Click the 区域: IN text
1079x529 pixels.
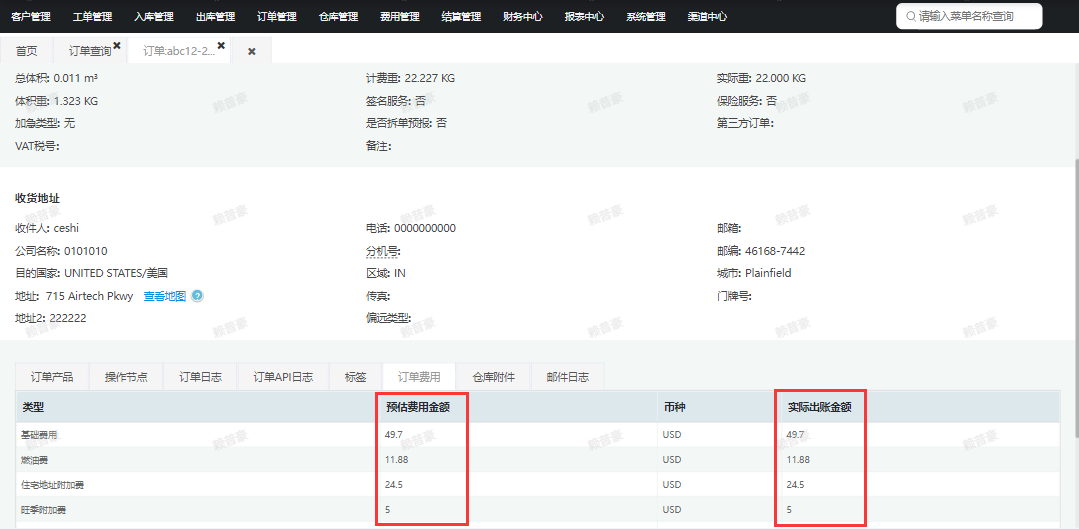tap(386, 273)
